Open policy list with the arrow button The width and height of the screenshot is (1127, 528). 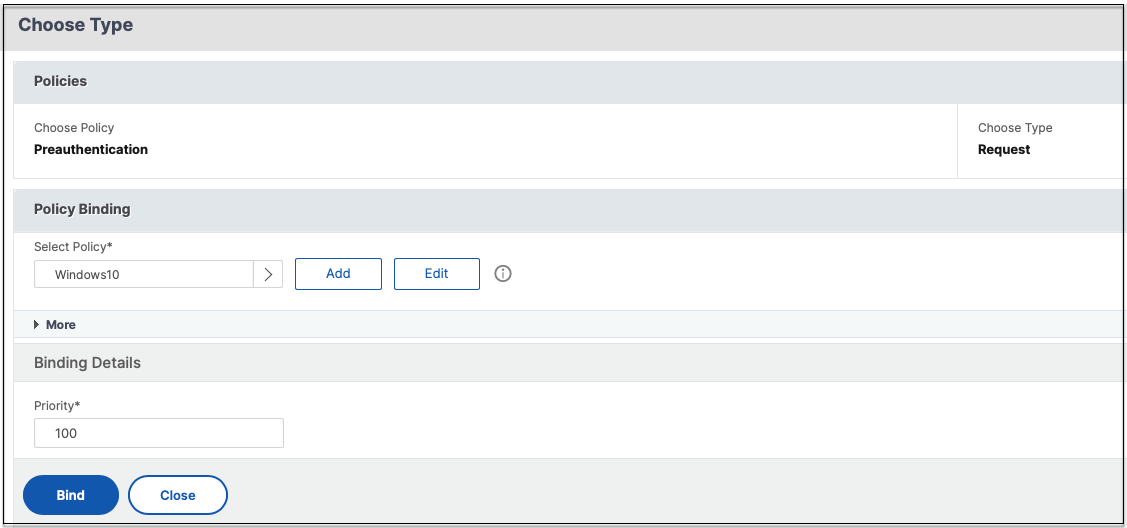coord(268,274)
